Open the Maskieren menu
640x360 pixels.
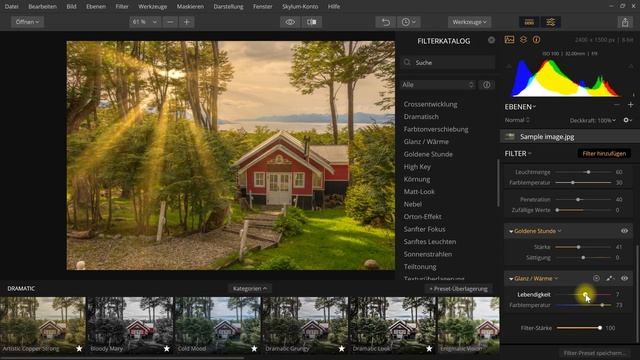point(190,7)
